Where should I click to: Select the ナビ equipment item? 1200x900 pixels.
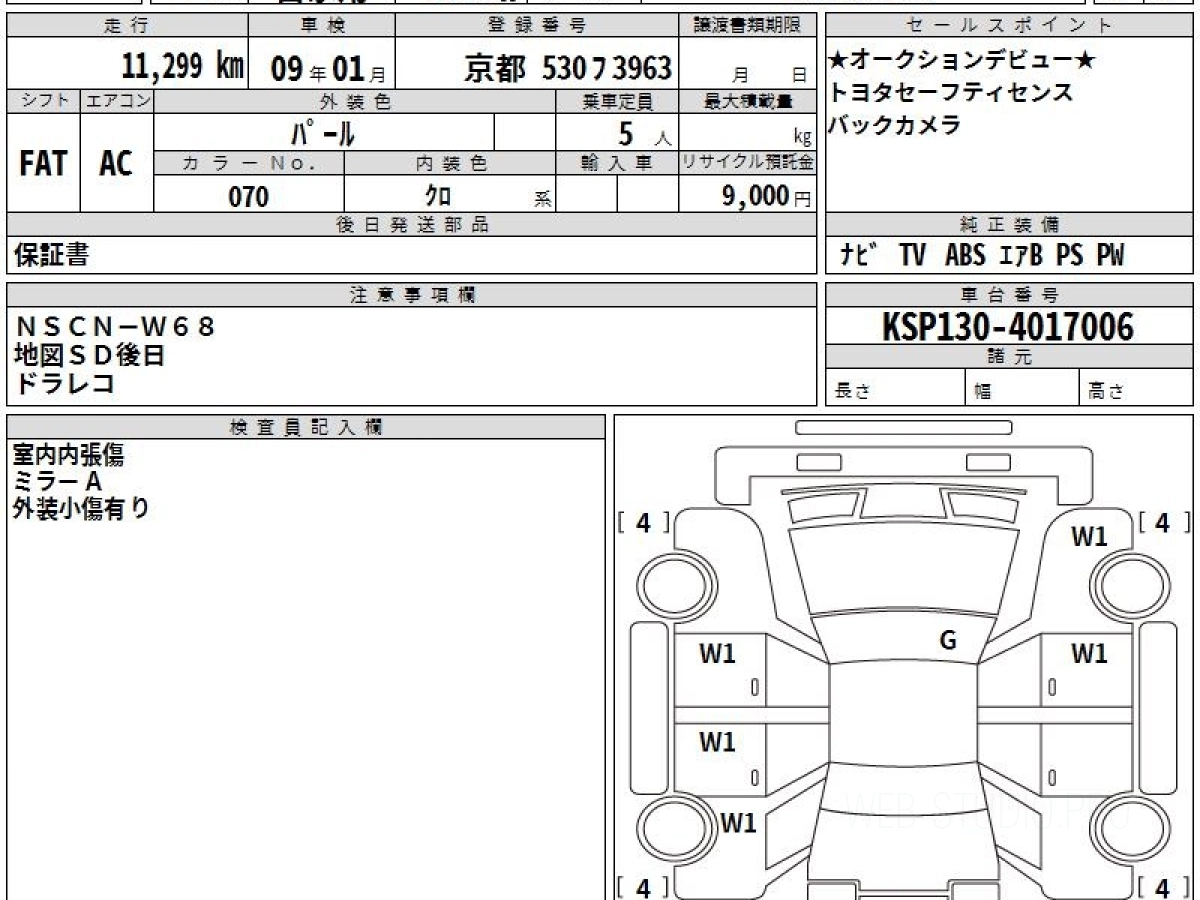858,256
